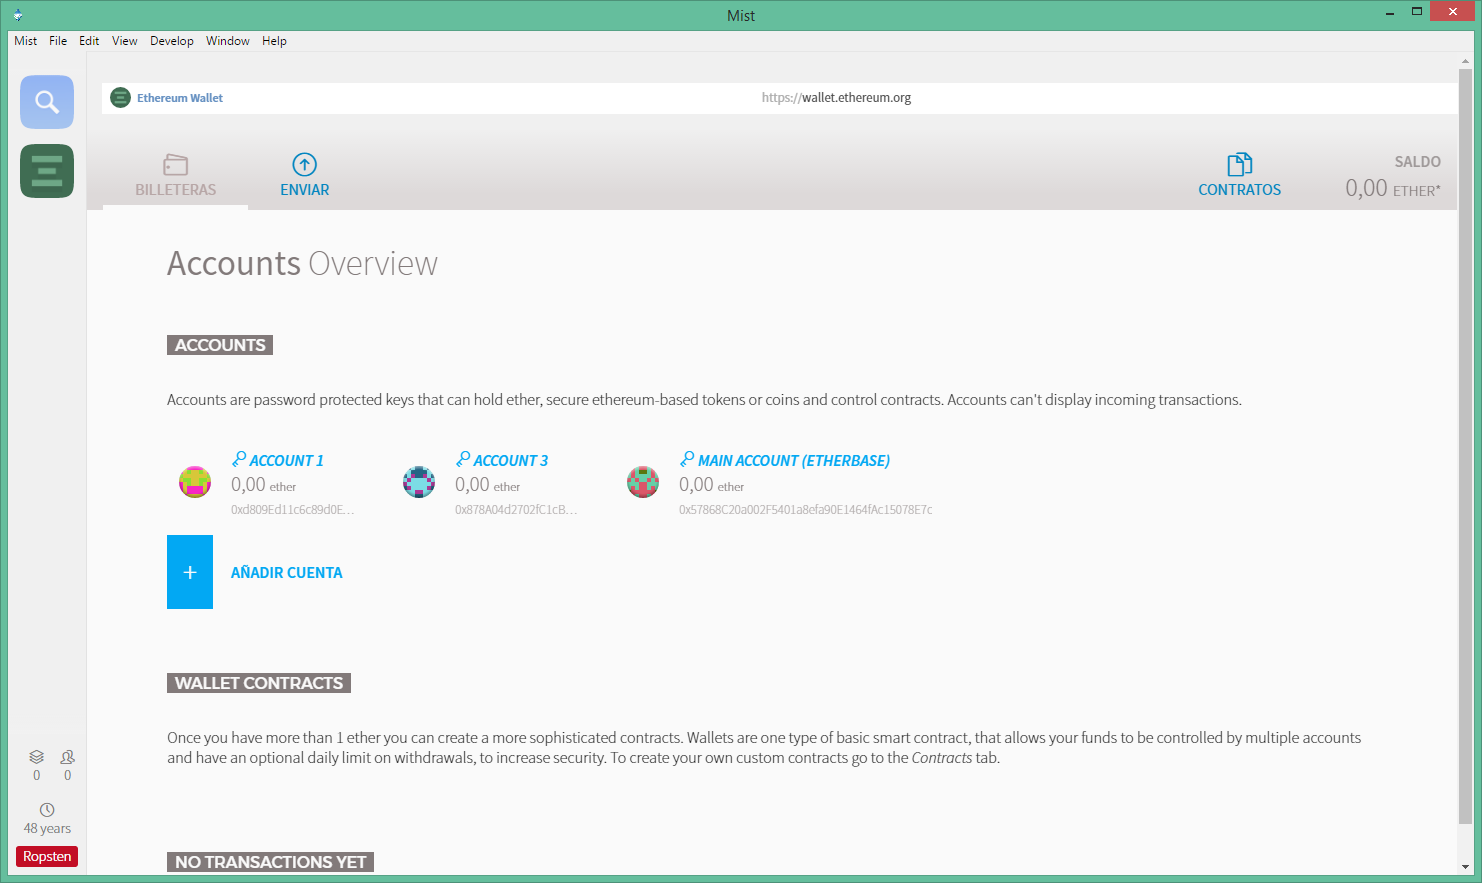Maximize the Mist window
This screenshot has height=883, width=1482.
tap(1417, 11)
